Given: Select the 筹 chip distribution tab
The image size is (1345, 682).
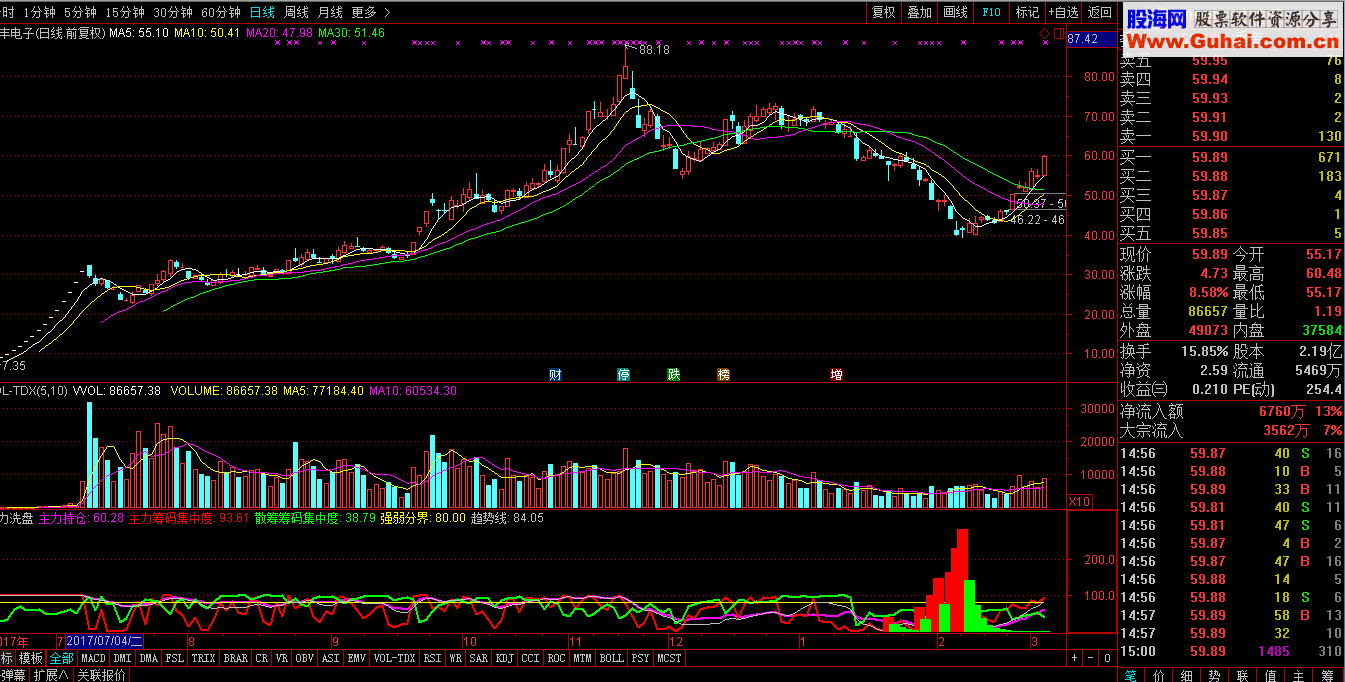Looking at the screenshot, I should coord(1328,674).
